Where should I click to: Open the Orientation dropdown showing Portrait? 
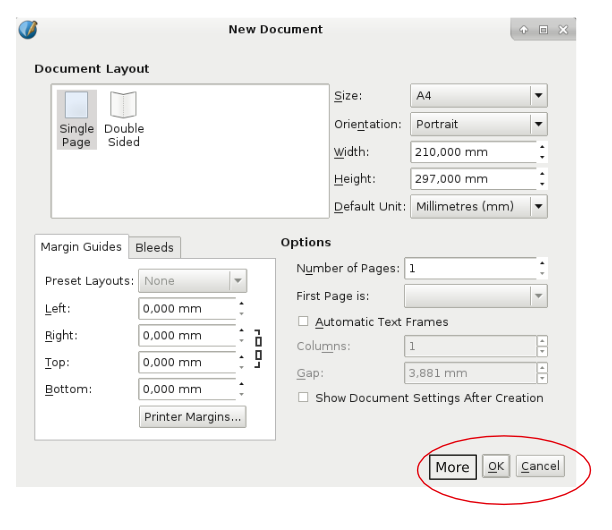point(479,124)
